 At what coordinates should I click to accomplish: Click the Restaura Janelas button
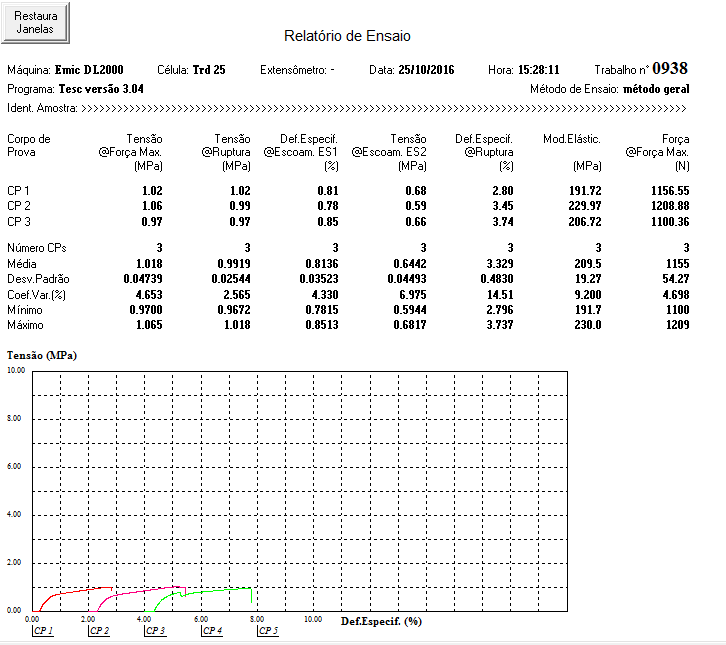point(35,23)
